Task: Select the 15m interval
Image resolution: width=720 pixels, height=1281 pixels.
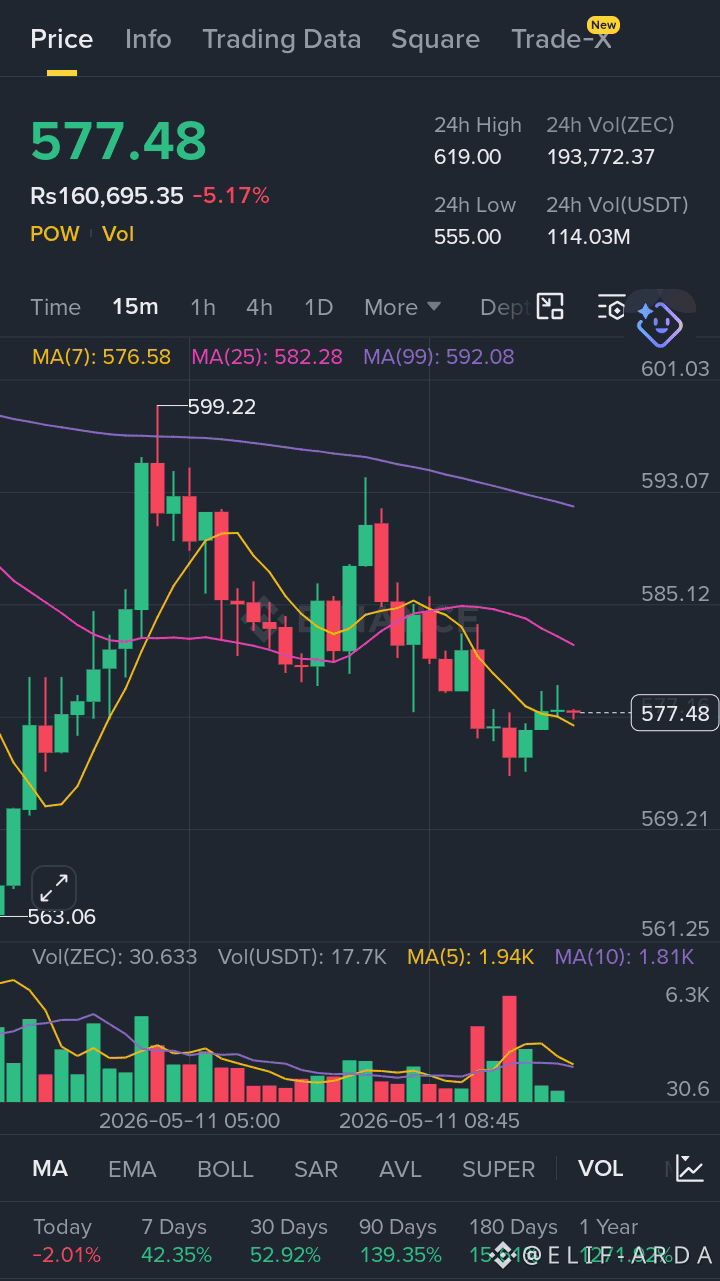Action: tap(135, 307)
